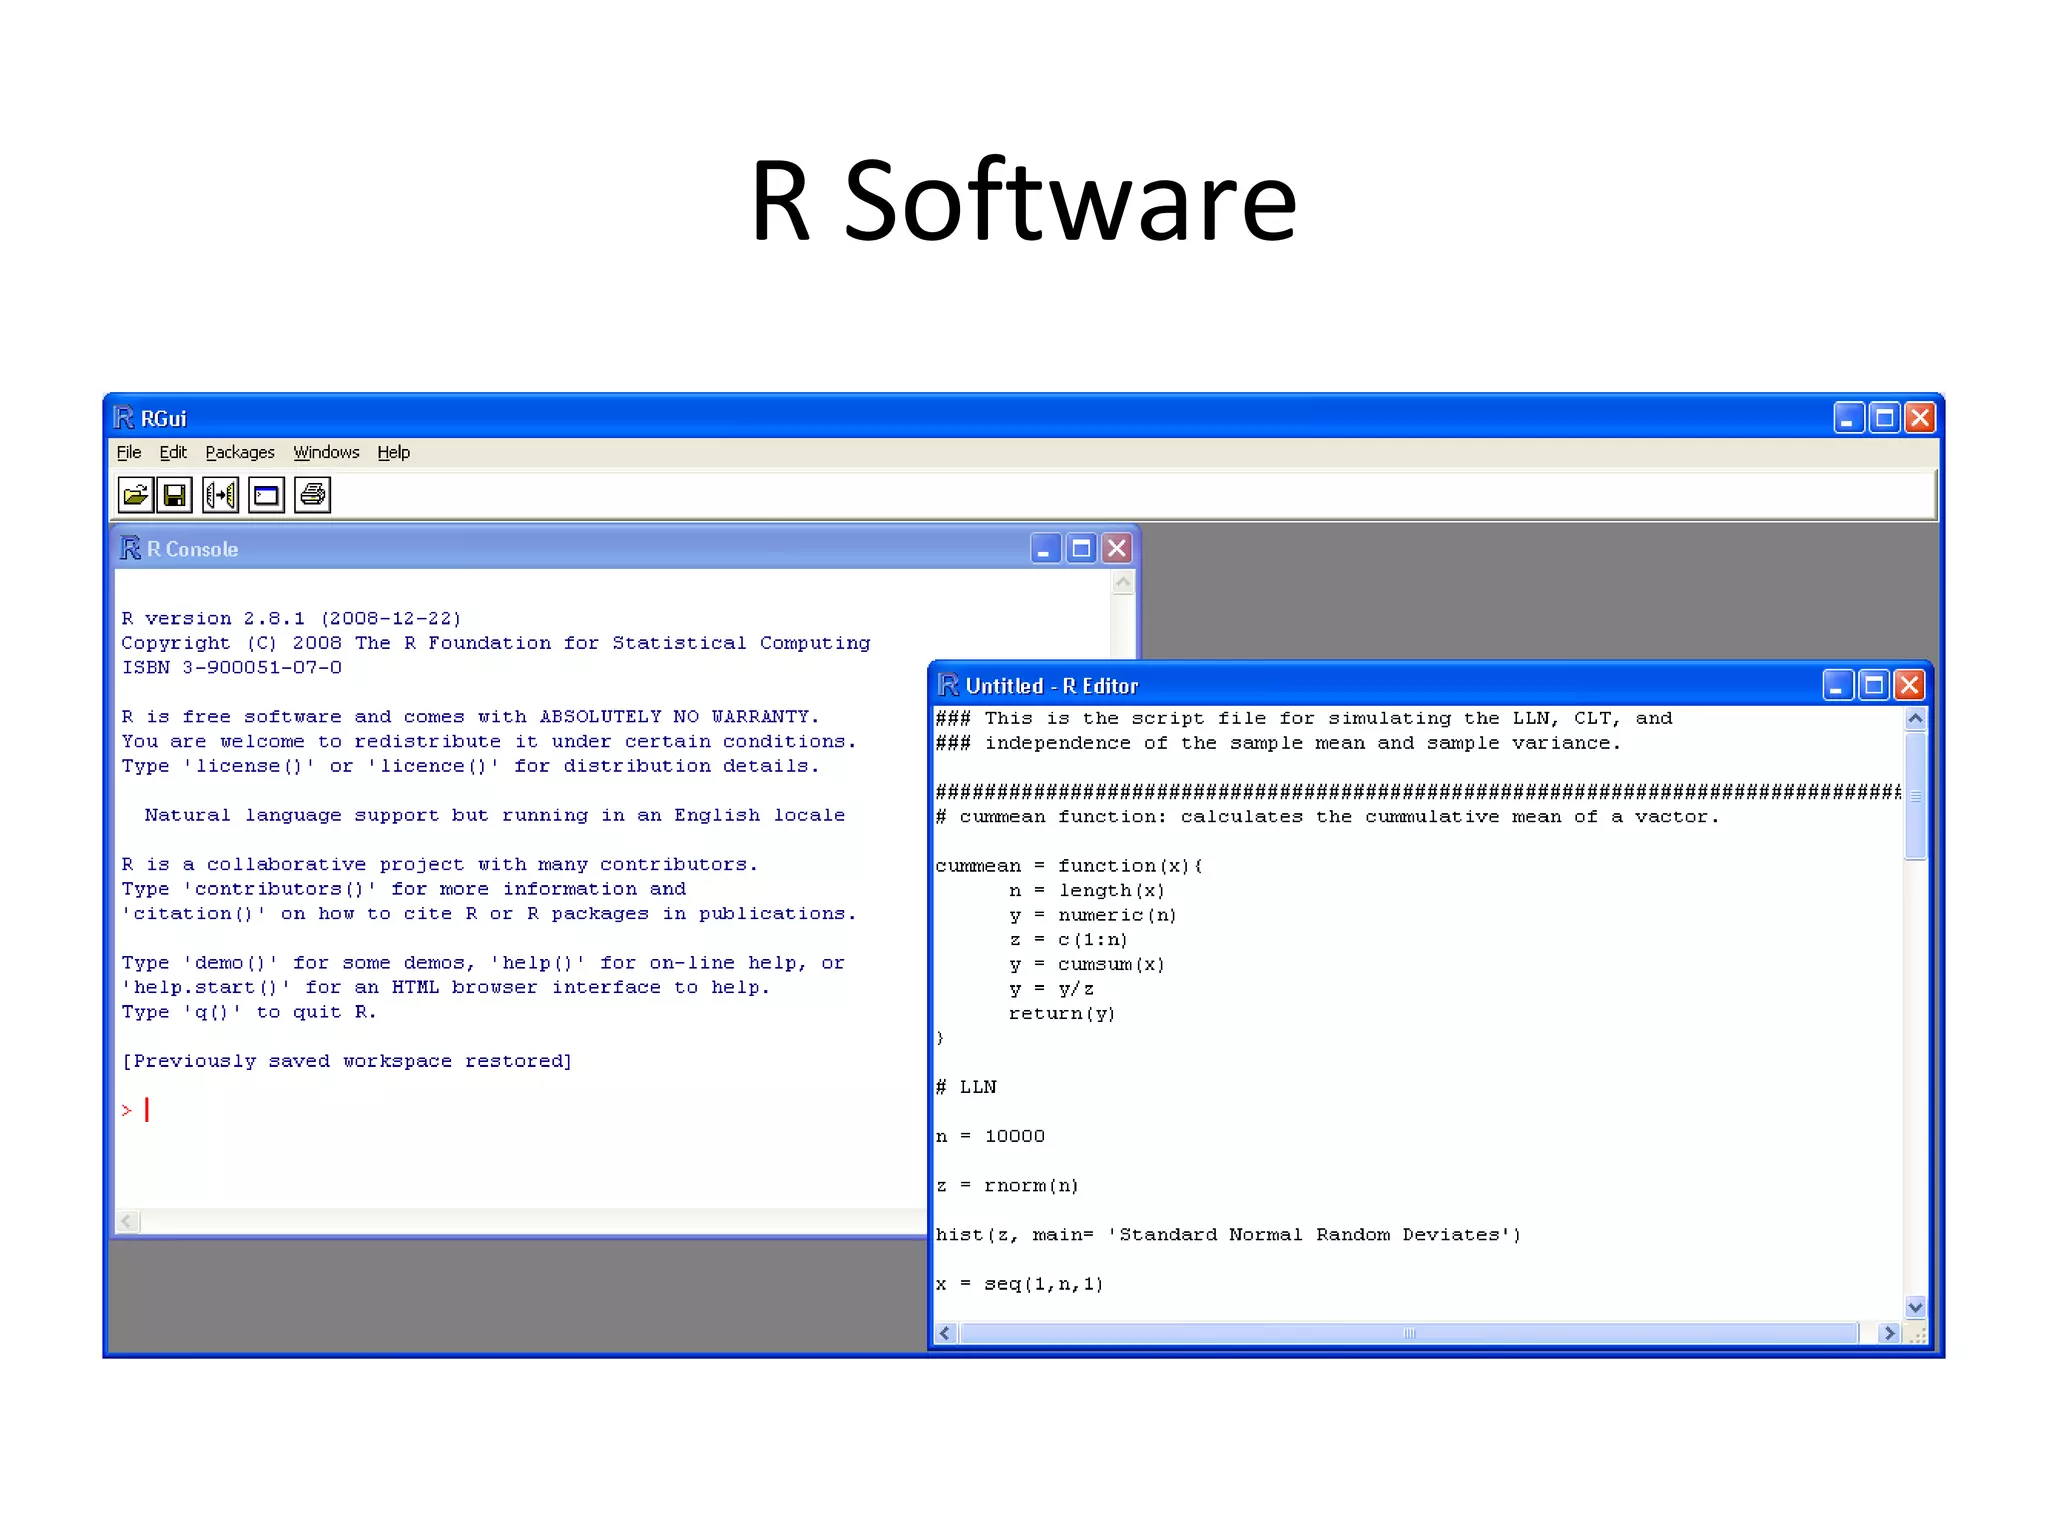Click 'z = c(1:n)' line in editor
Screen dimensions: 2048x1536
1068,940
